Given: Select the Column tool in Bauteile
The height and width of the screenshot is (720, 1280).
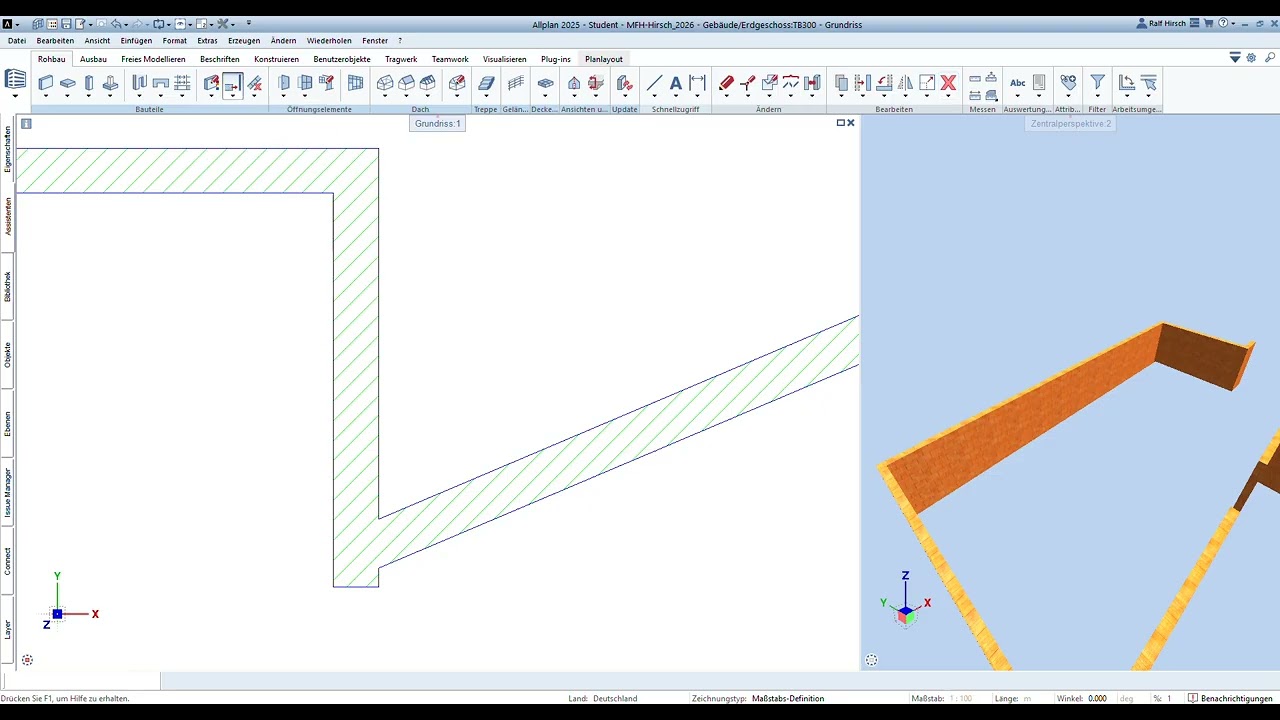Looking at the screenshot, I should pos(89,83).
